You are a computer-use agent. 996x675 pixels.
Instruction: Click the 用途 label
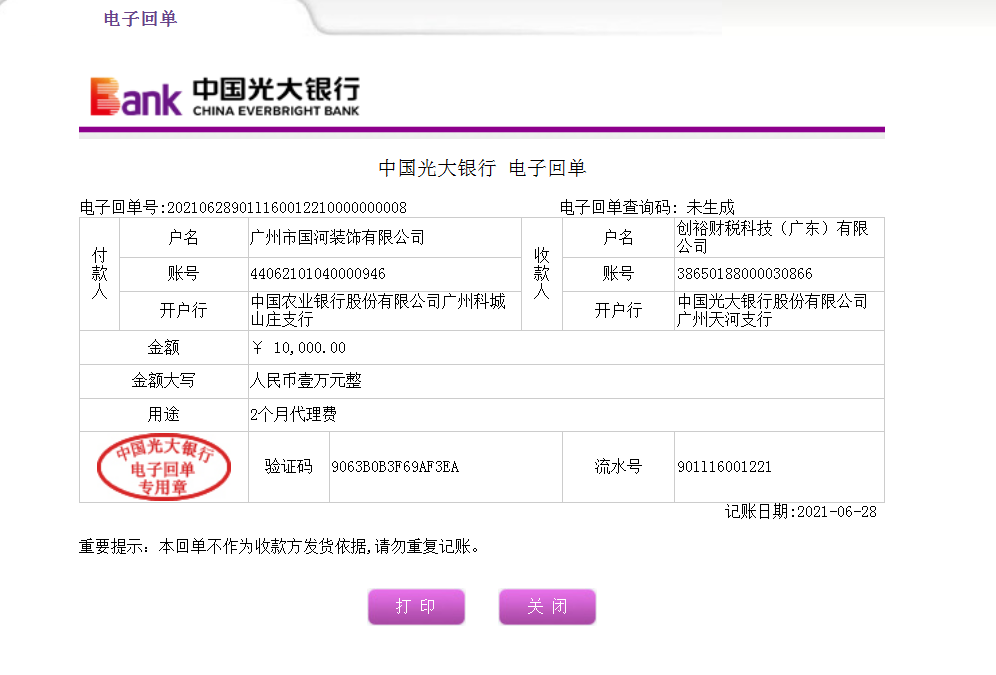[x=163, y=415]
